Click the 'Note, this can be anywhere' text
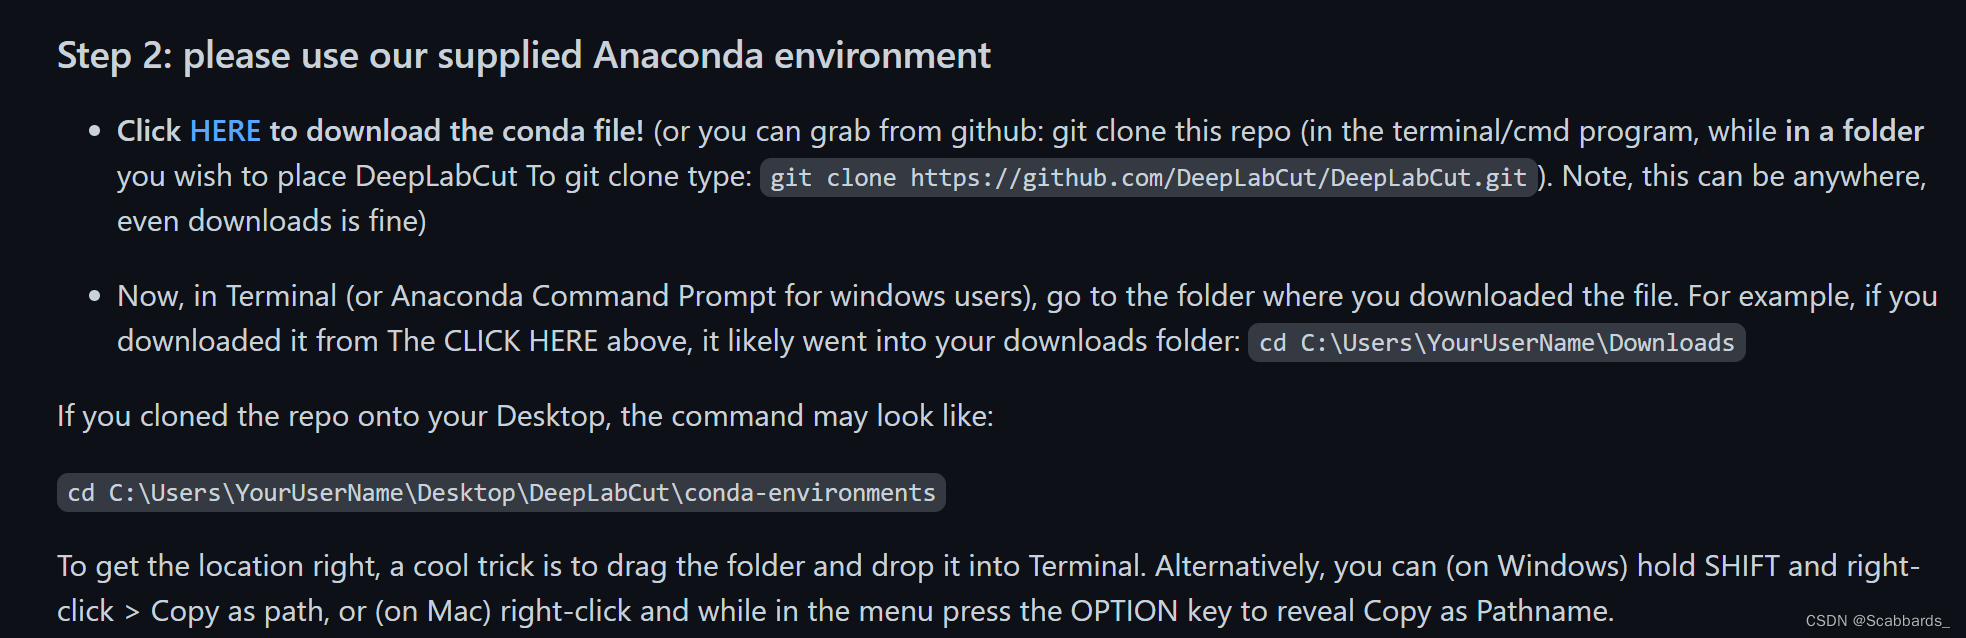The image size is (1966, 638). 1743,176
